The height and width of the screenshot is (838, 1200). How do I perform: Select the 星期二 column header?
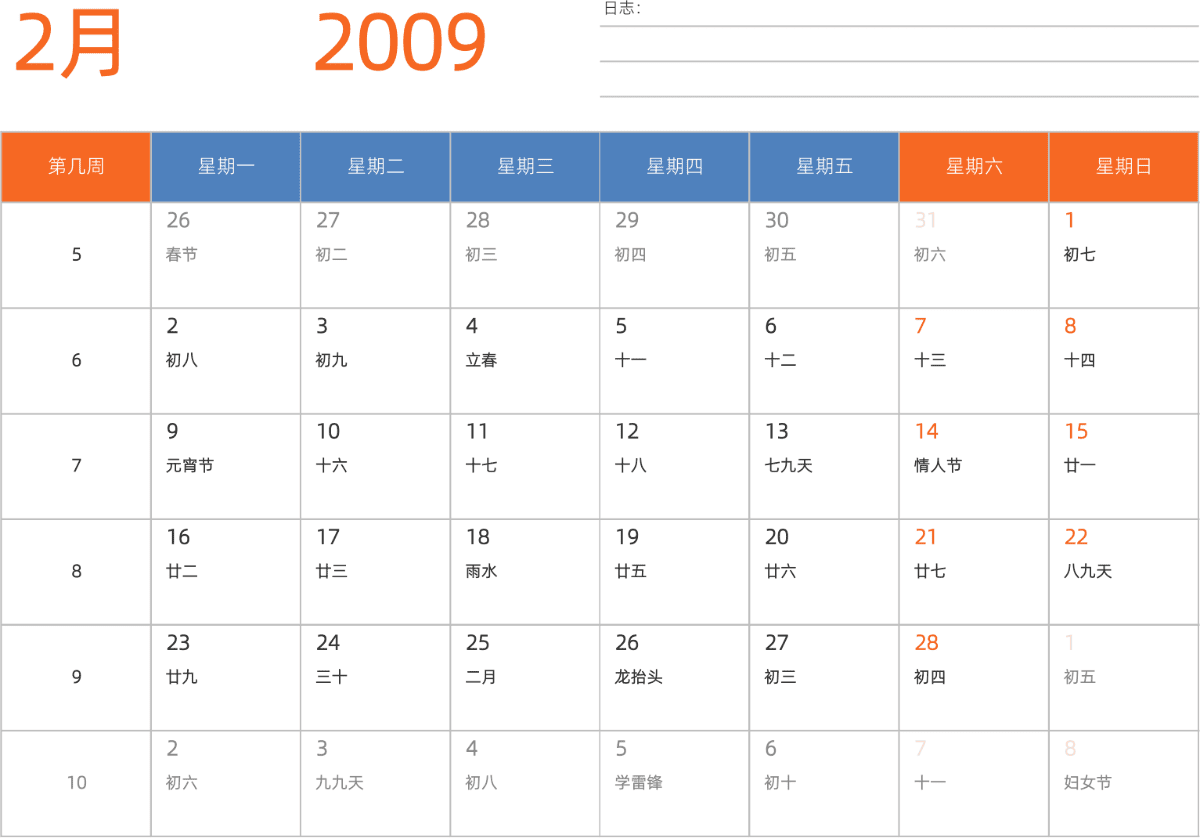(375, 167)
